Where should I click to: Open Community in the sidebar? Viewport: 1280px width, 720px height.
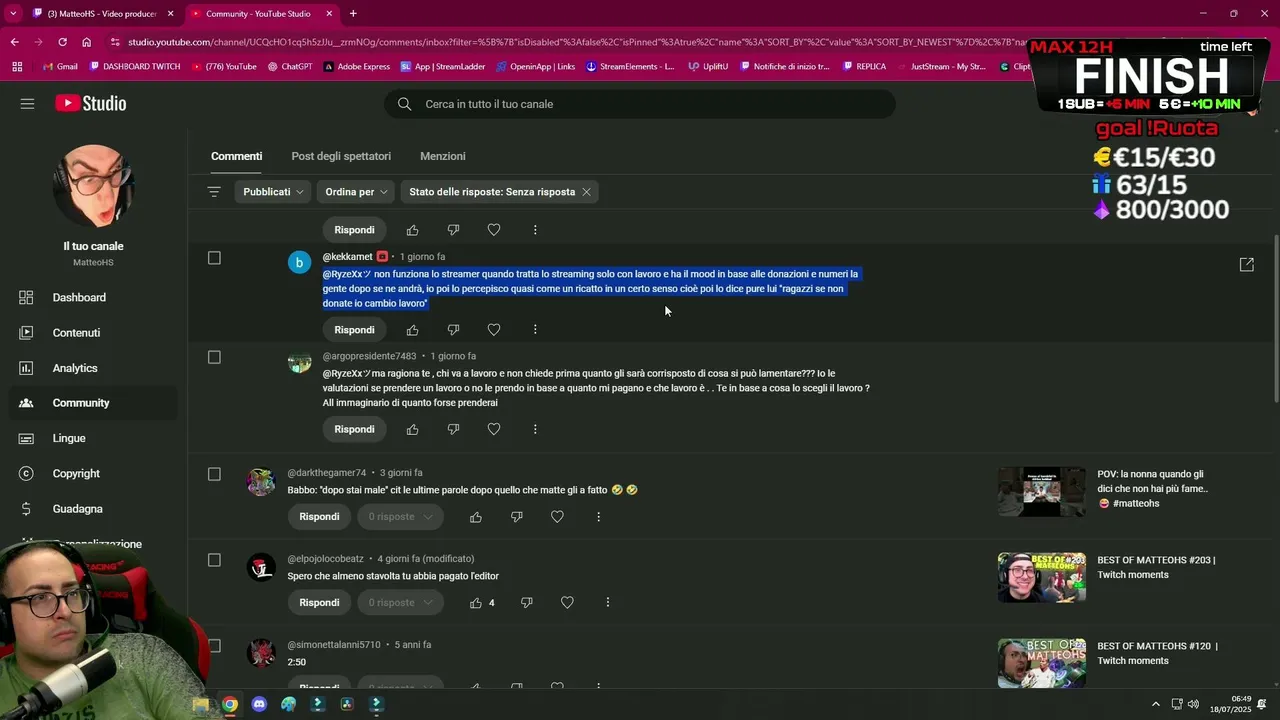(91, 403)
